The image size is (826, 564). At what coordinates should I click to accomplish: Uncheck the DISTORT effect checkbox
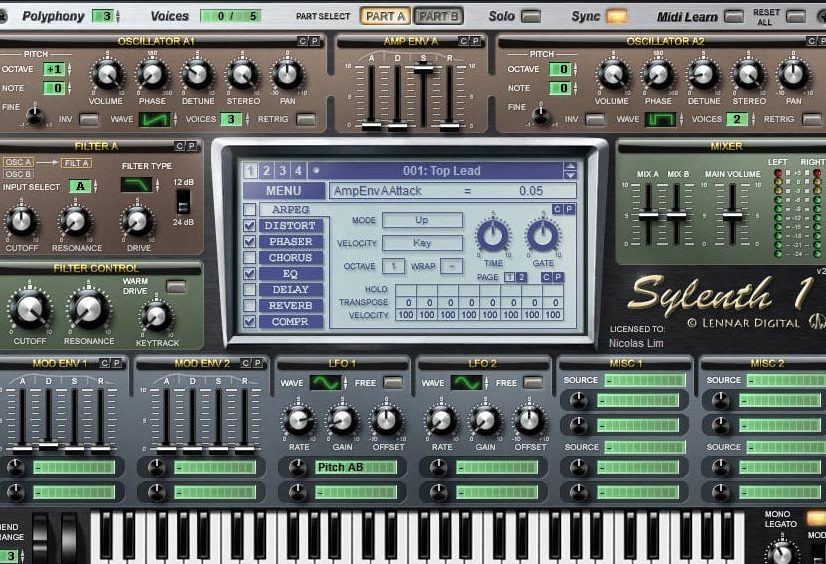click(250, 225)
